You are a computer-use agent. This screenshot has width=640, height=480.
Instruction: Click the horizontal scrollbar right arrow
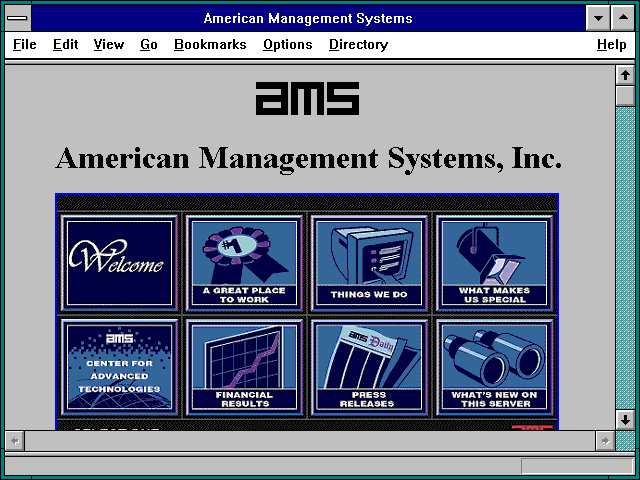click(605, 441)
